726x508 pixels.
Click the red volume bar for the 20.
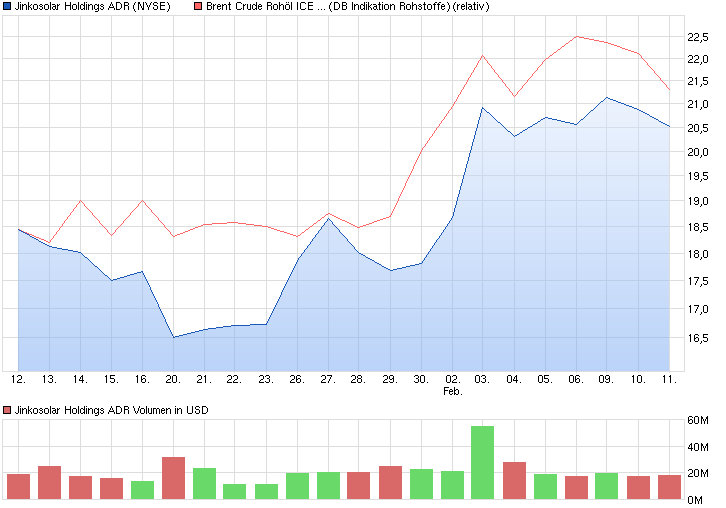pyautogui.click(x=174, y=478)
